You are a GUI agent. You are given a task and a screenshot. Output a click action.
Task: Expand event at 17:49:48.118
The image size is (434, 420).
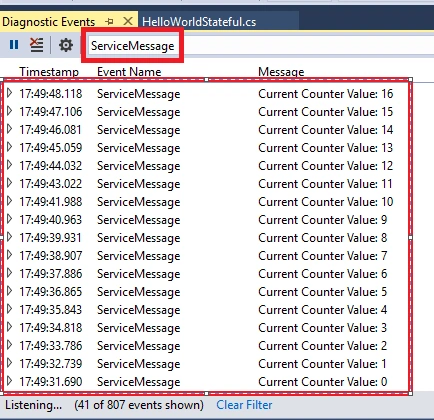[x=10, y=93]
